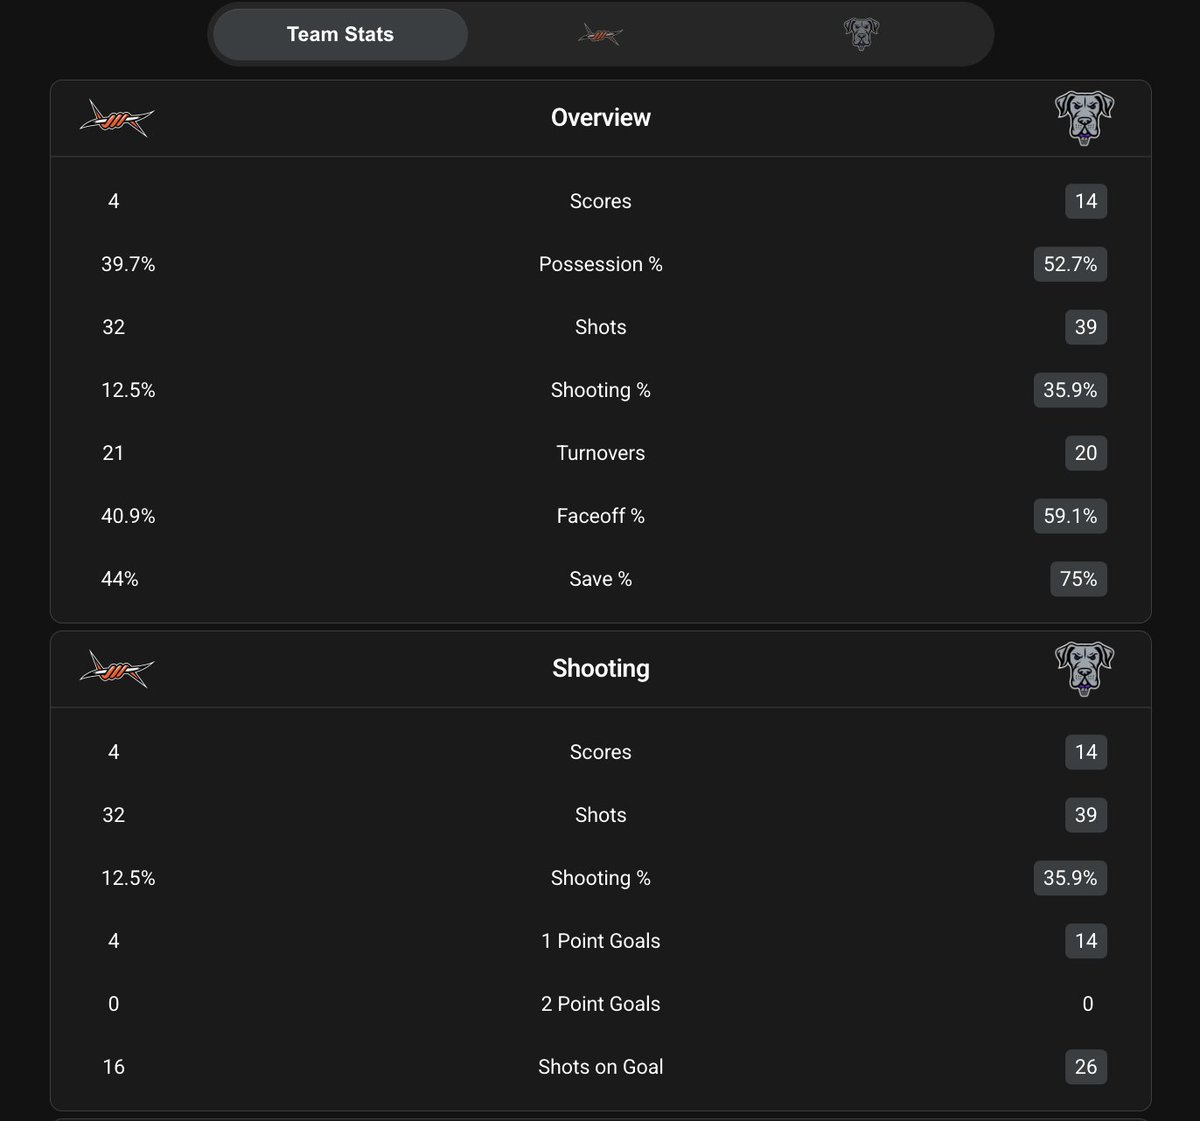Click the 2 Point Goals label
The height and width of the screenshot is (1121, 1200).
pos(601,1004)
